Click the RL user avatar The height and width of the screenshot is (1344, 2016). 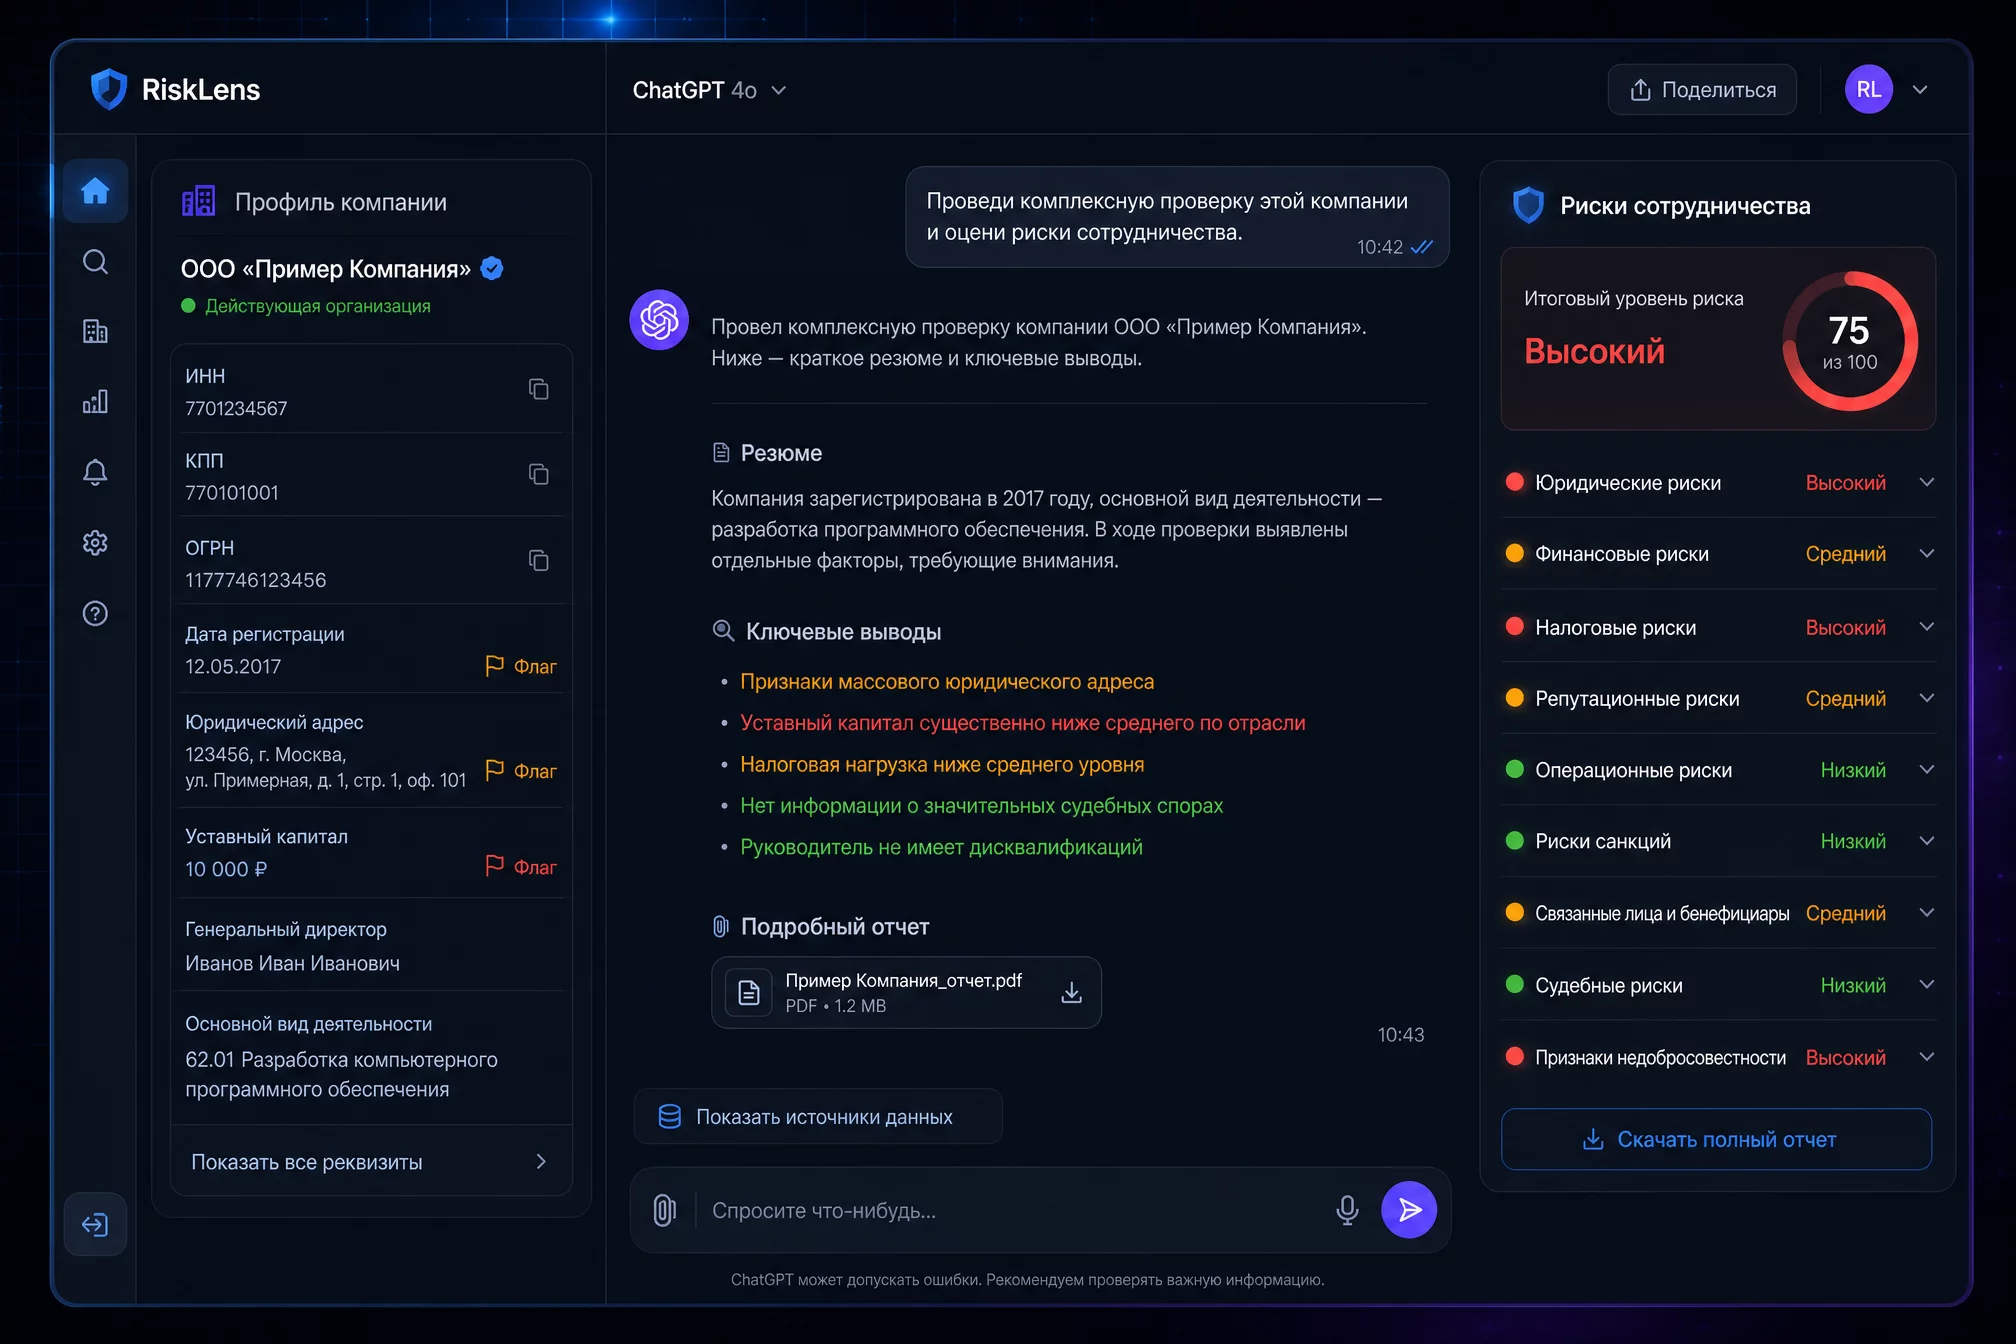click(1868, 89)
